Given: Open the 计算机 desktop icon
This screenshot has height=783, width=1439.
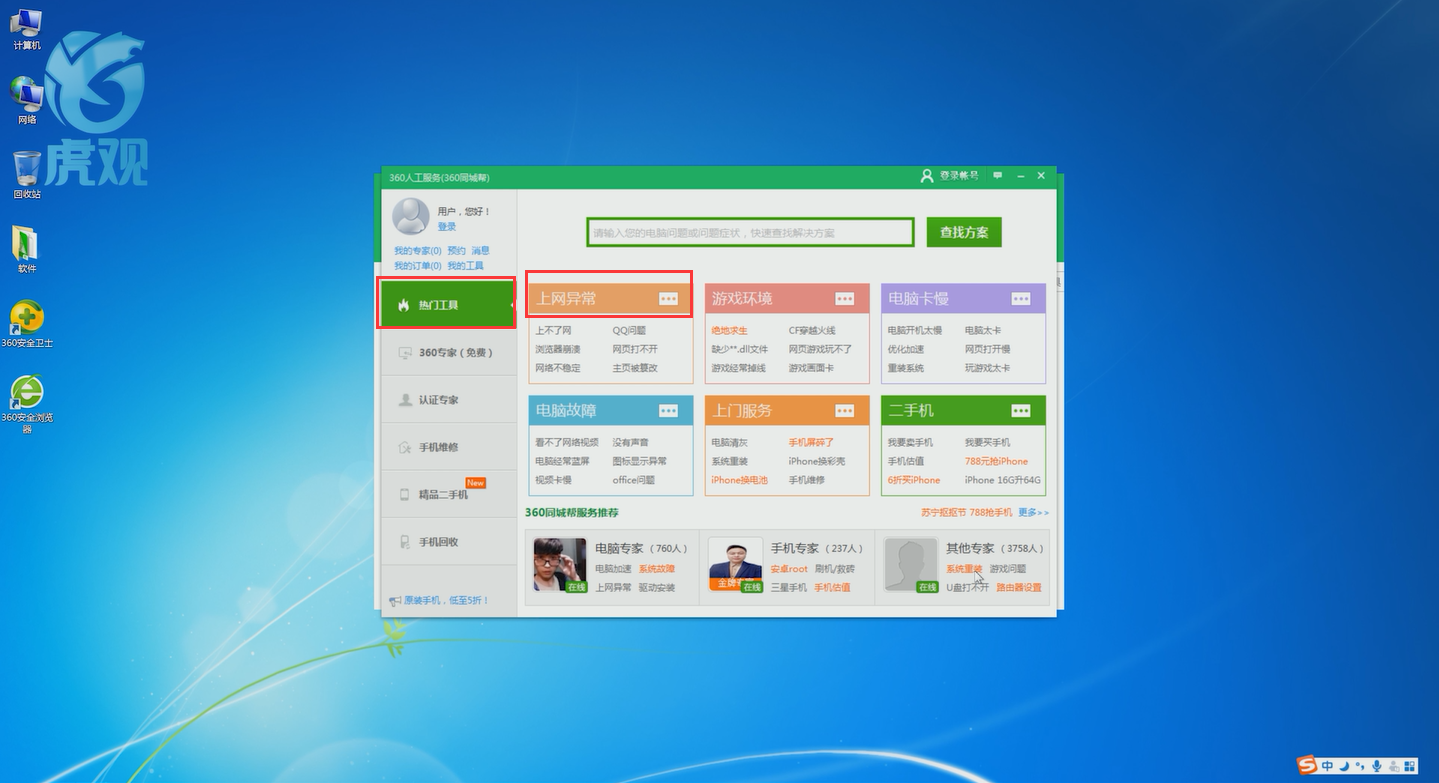Looking at the screenshot, I should coord(26,29).
